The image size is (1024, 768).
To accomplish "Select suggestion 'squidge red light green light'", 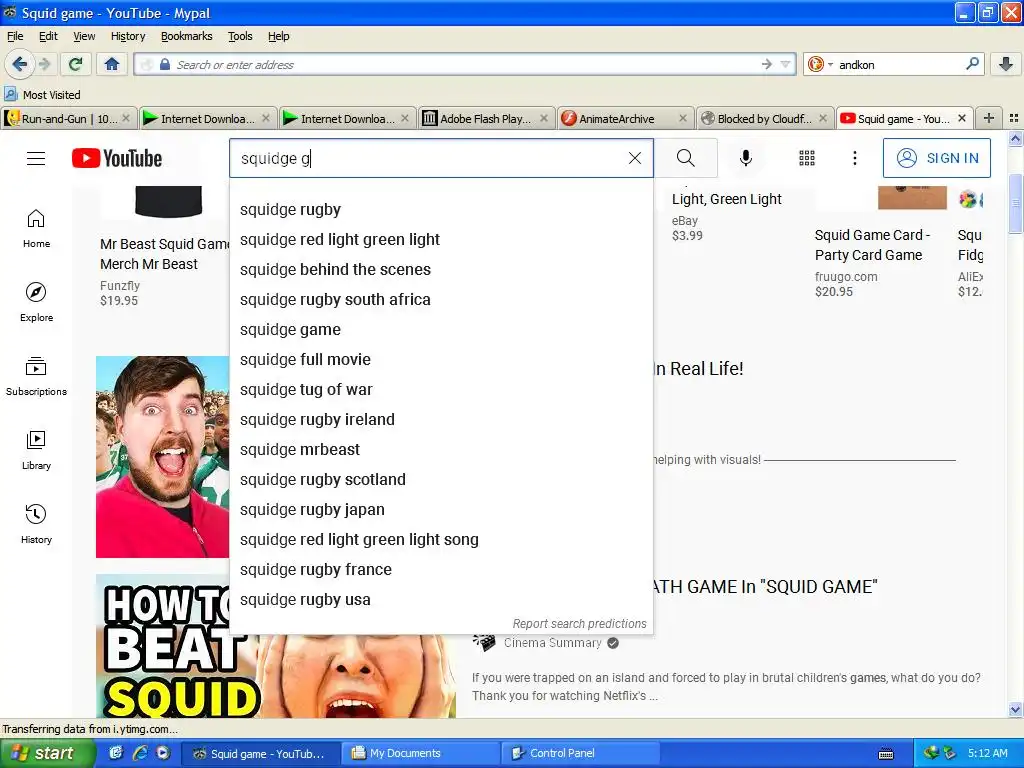I will click(x=441, y=240).
